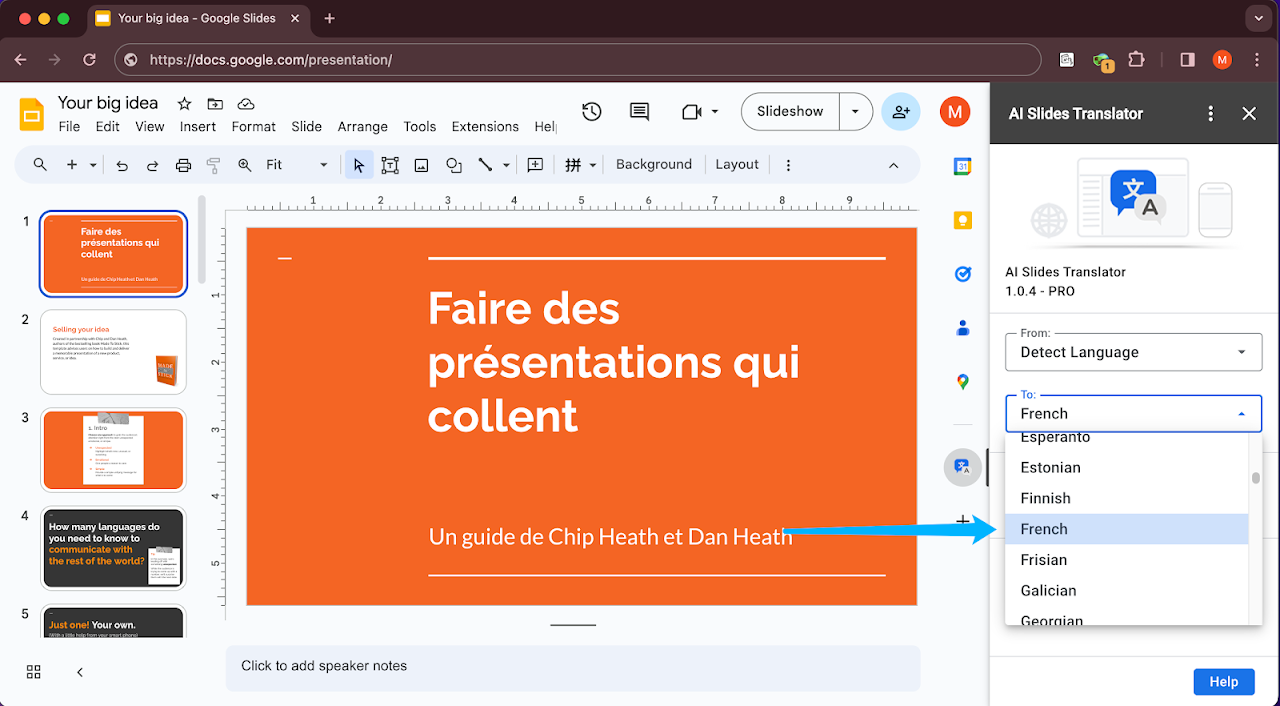Choose Finnish from language list

[x=1127, y=498]
